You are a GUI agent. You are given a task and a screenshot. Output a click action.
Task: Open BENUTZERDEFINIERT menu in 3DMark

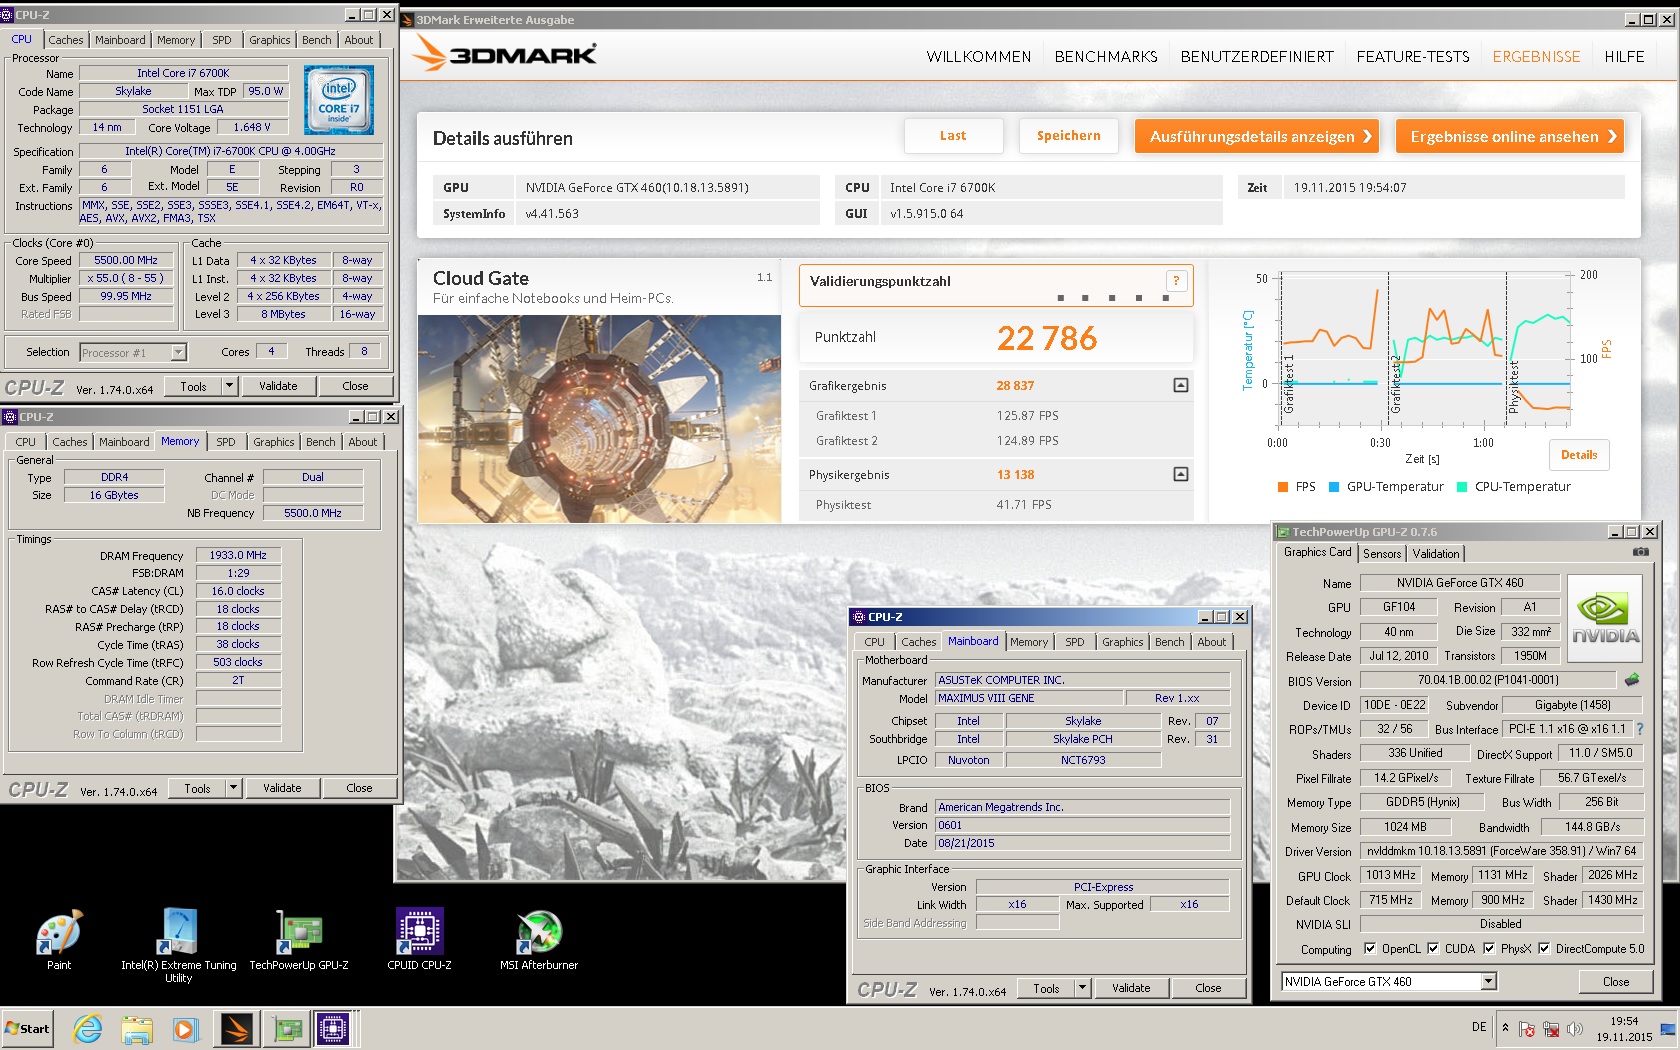pos(1257,57)
